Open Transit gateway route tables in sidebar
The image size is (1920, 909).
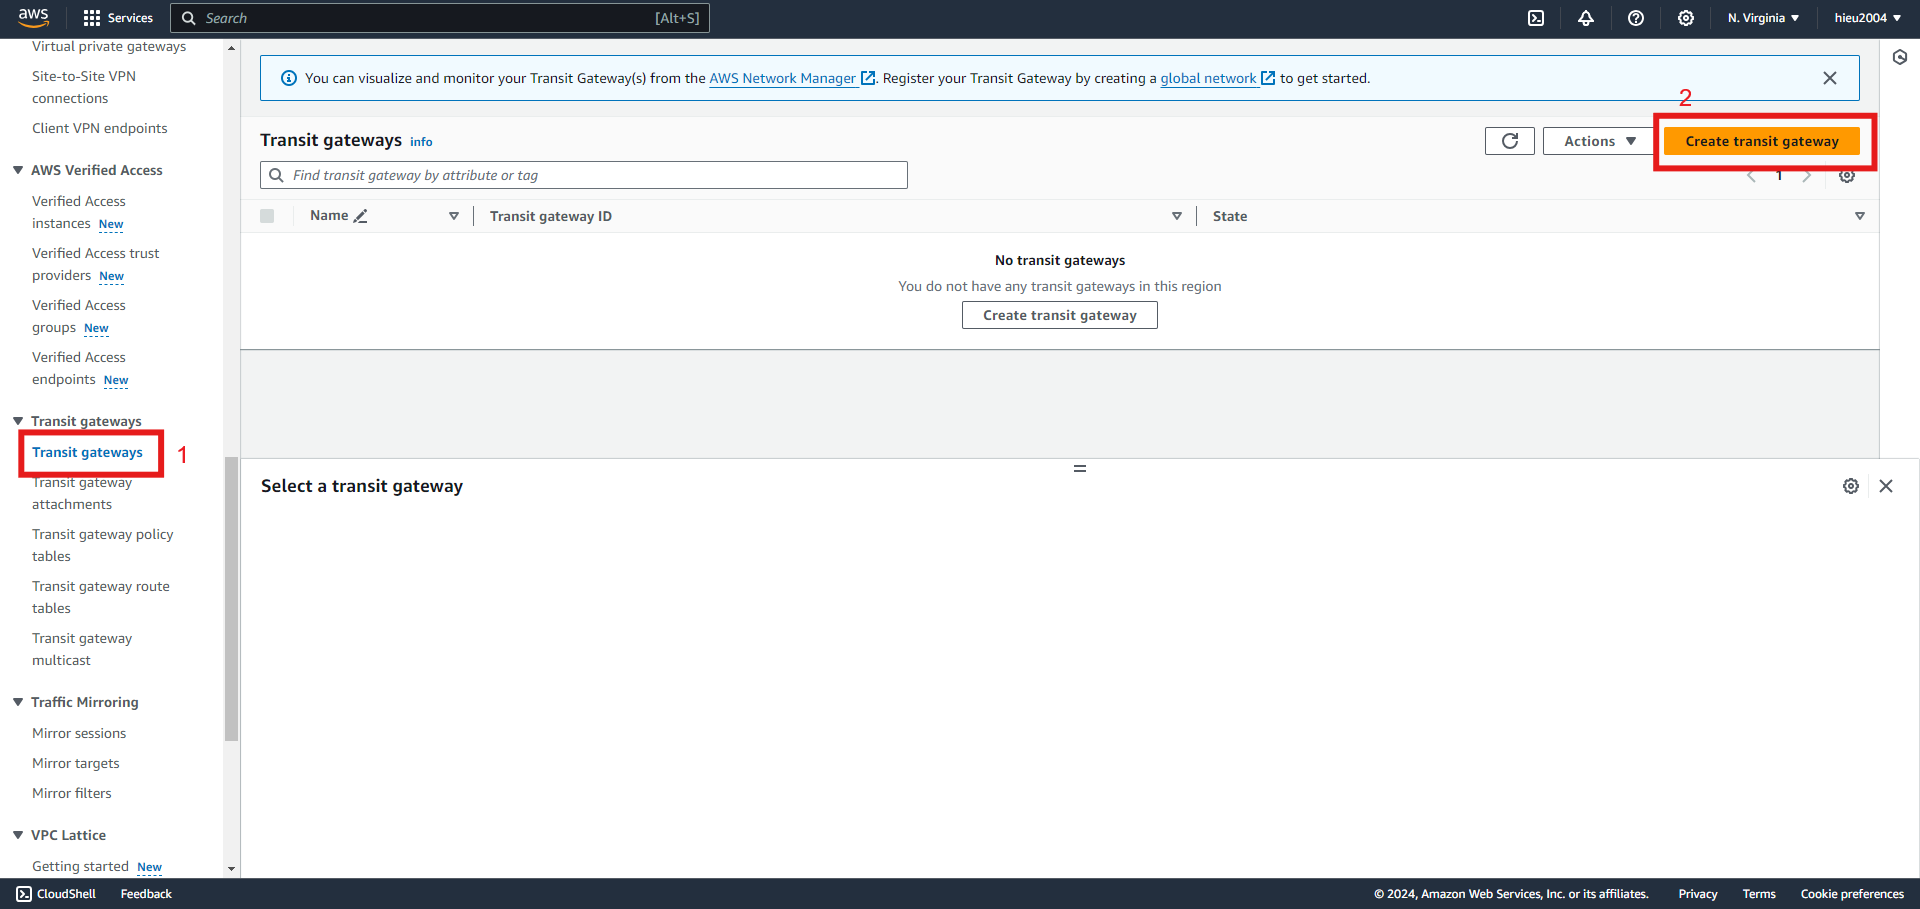101,597
